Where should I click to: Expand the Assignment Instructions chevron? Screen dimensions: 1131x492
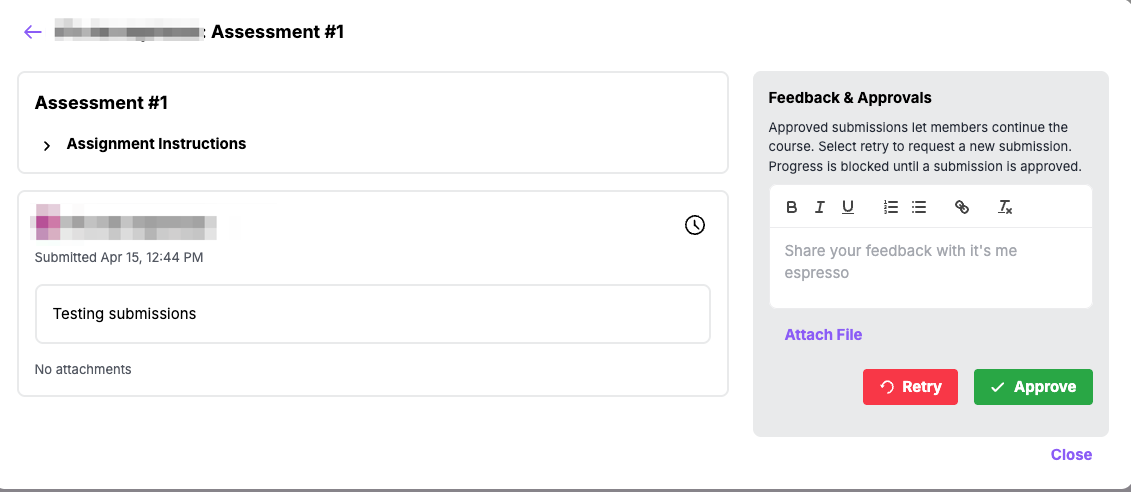(47, 145)
